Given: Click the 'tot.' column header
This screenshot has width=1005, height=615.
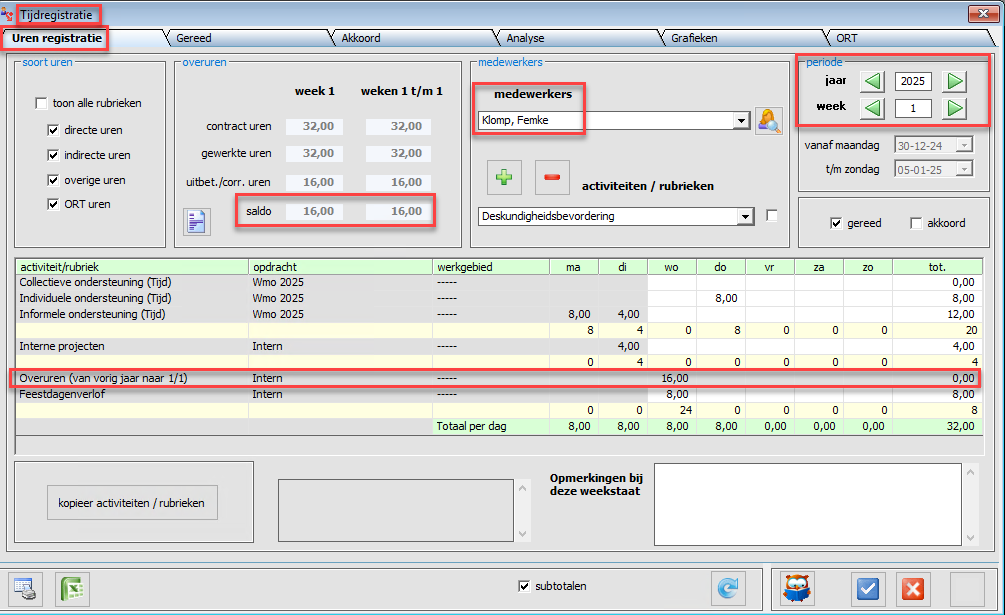Looking at the screenshot, I should 937,267.
